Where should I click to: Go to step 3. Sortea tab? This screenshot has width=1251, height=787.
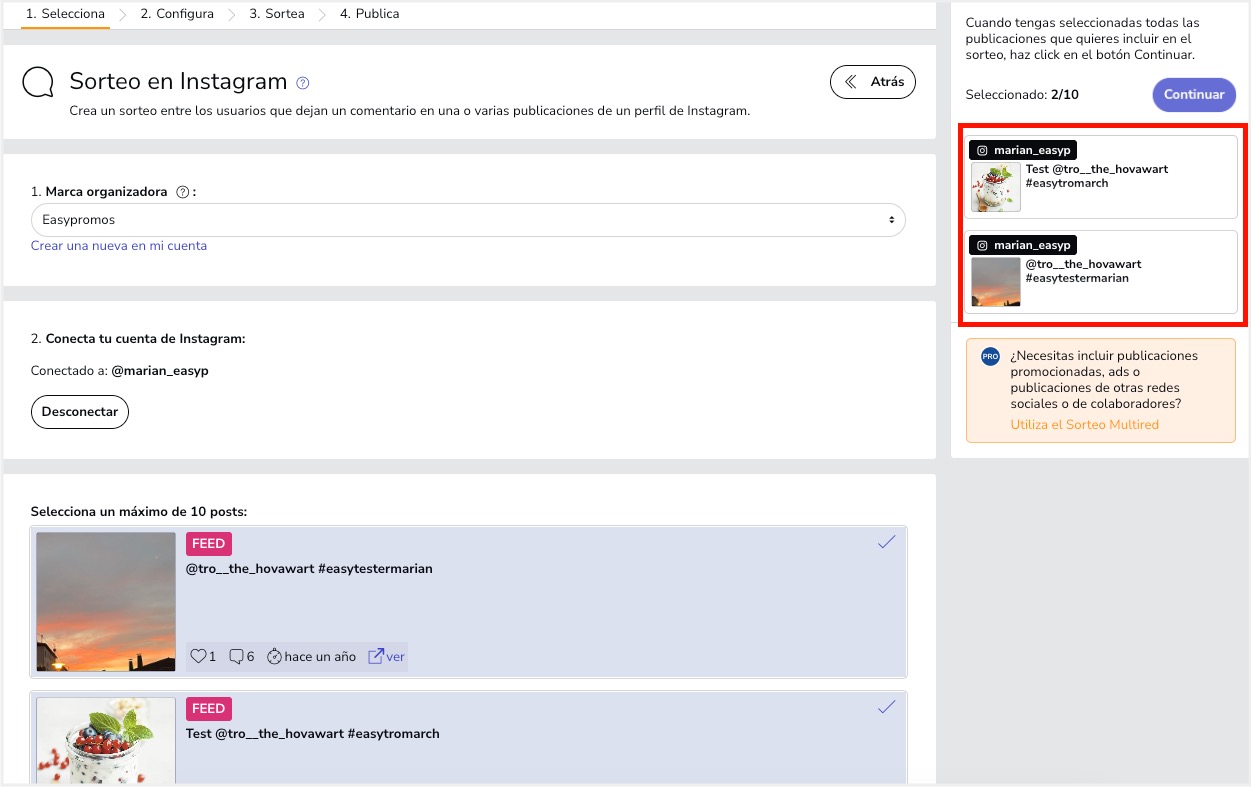(277, 14)
